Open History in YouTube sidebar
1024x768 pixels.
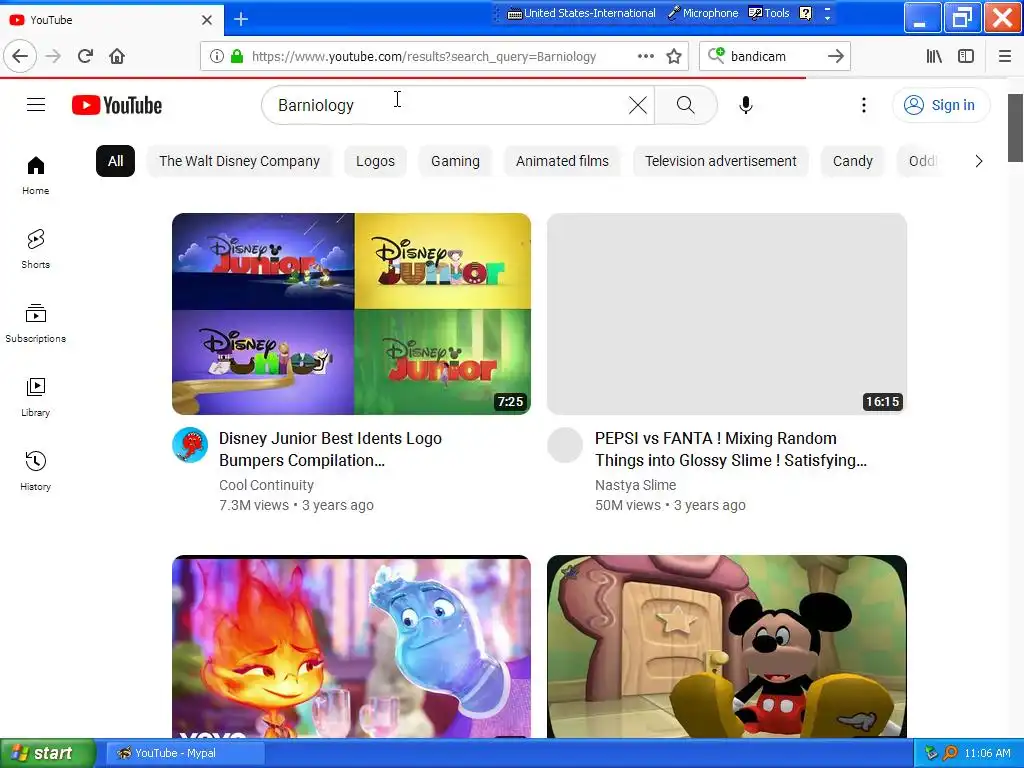pos(35,471)
